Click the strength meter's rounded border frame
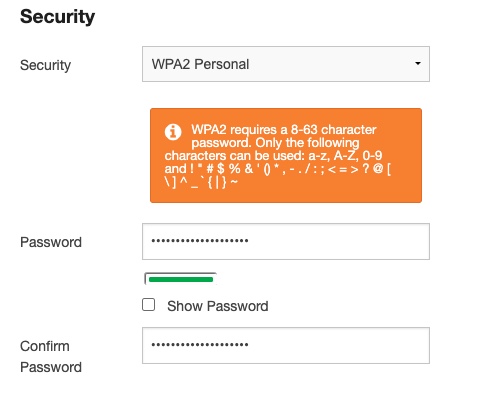This screenshot has height=407, width=493. (x=181, y=279)
